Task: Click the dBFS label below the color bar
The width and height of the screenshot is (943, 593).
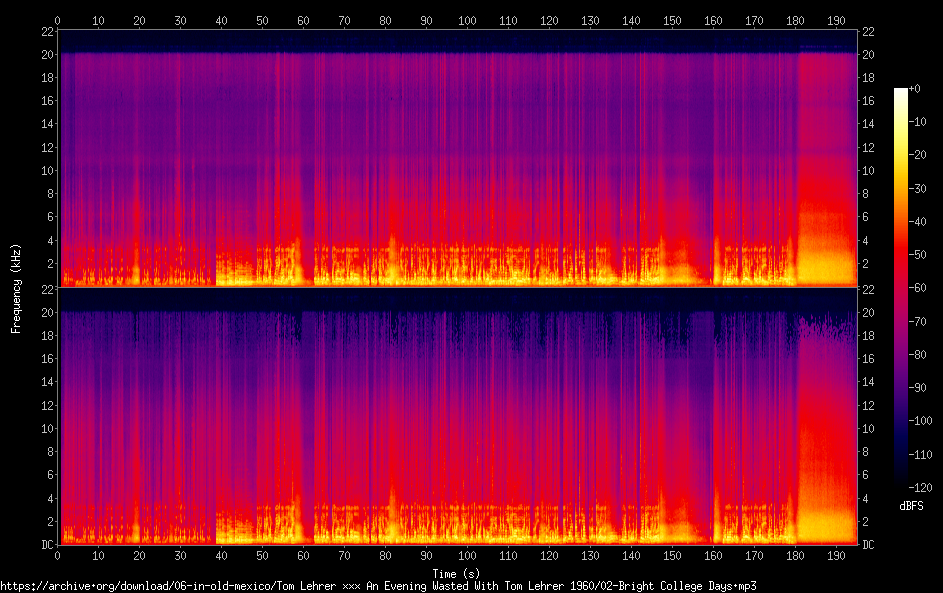Action: pyautogui.click(x=911, y=507)
